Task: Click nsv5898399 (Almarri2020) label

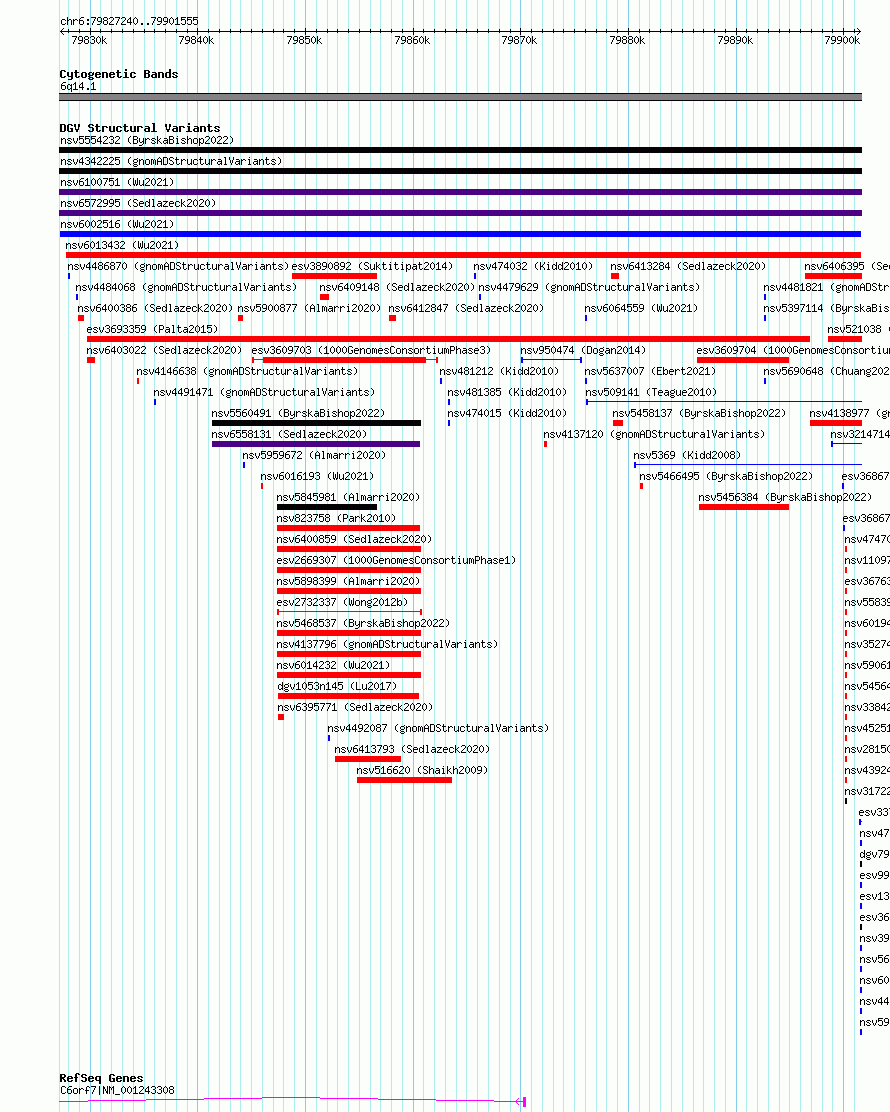Action: tap(348, 581)
